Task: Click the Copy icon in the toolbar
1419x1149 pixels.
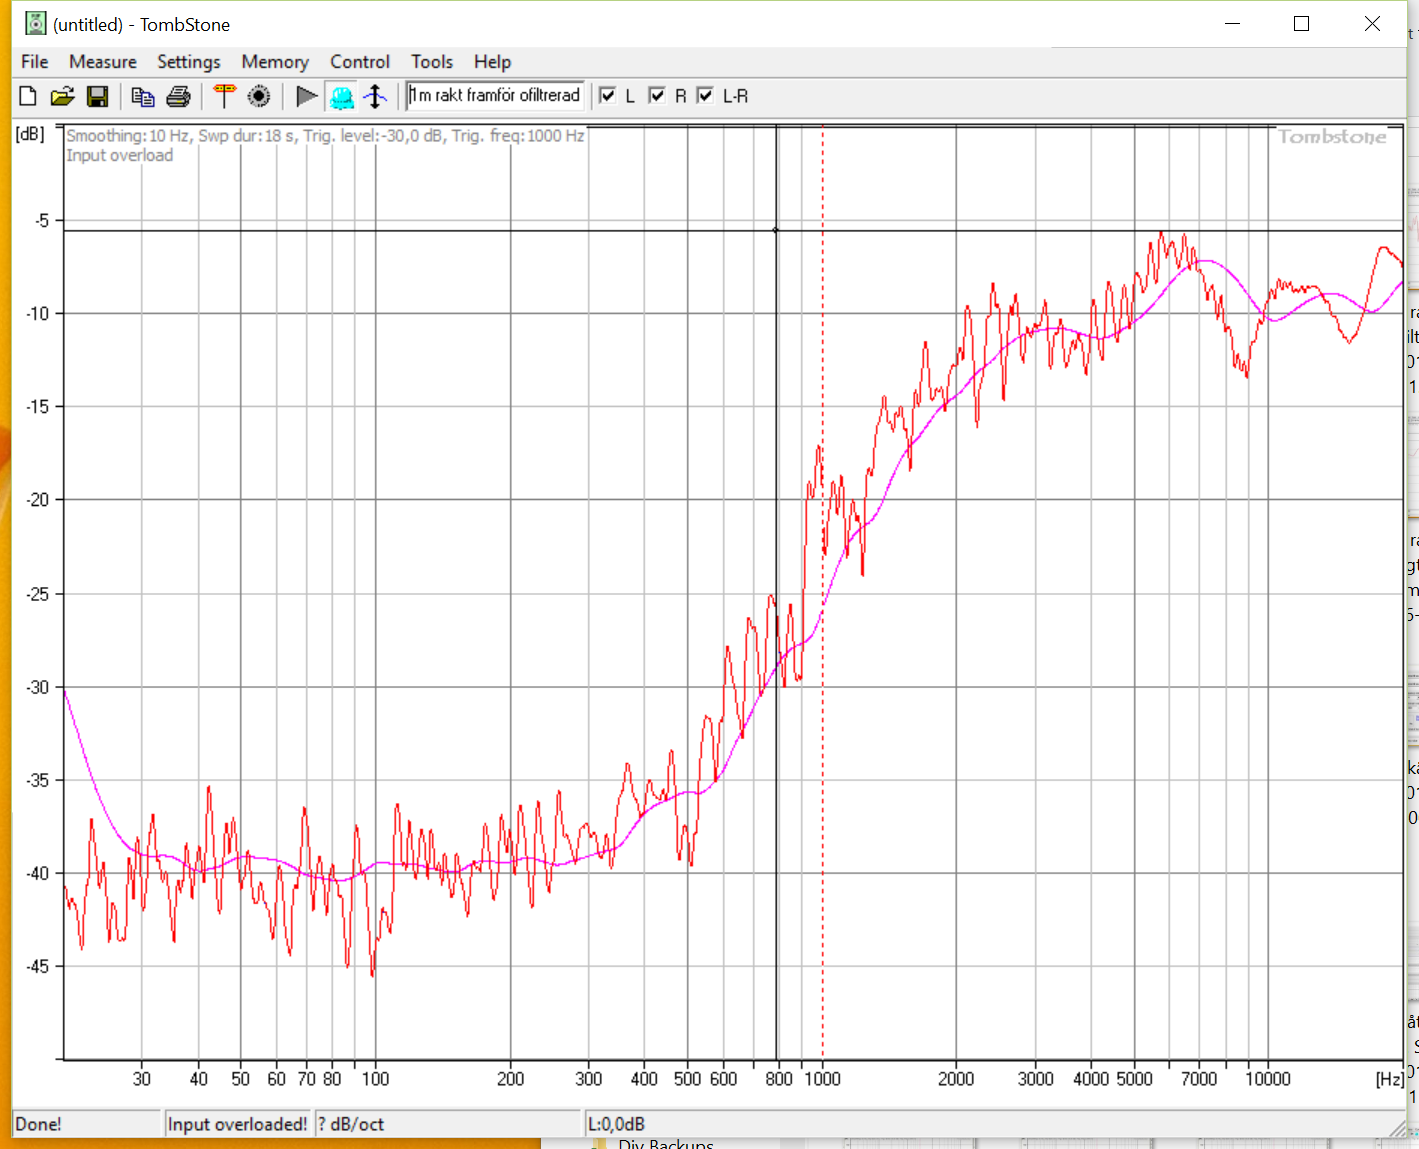Action: [x=143, y=96]
